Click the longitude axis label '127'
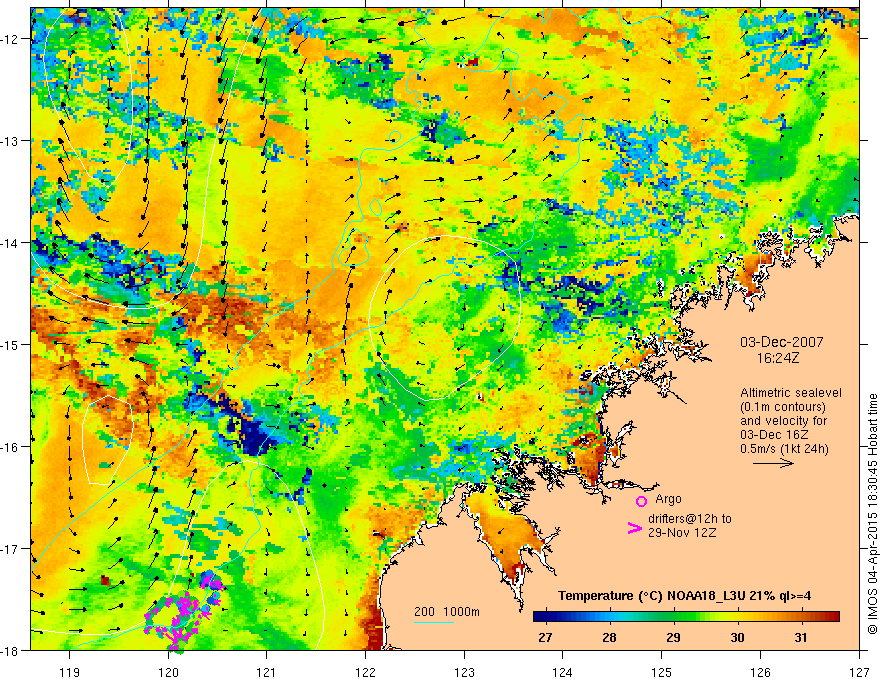The width and height of the screenshot is (880, 680). pyautogui.click(x=859, y=672)
